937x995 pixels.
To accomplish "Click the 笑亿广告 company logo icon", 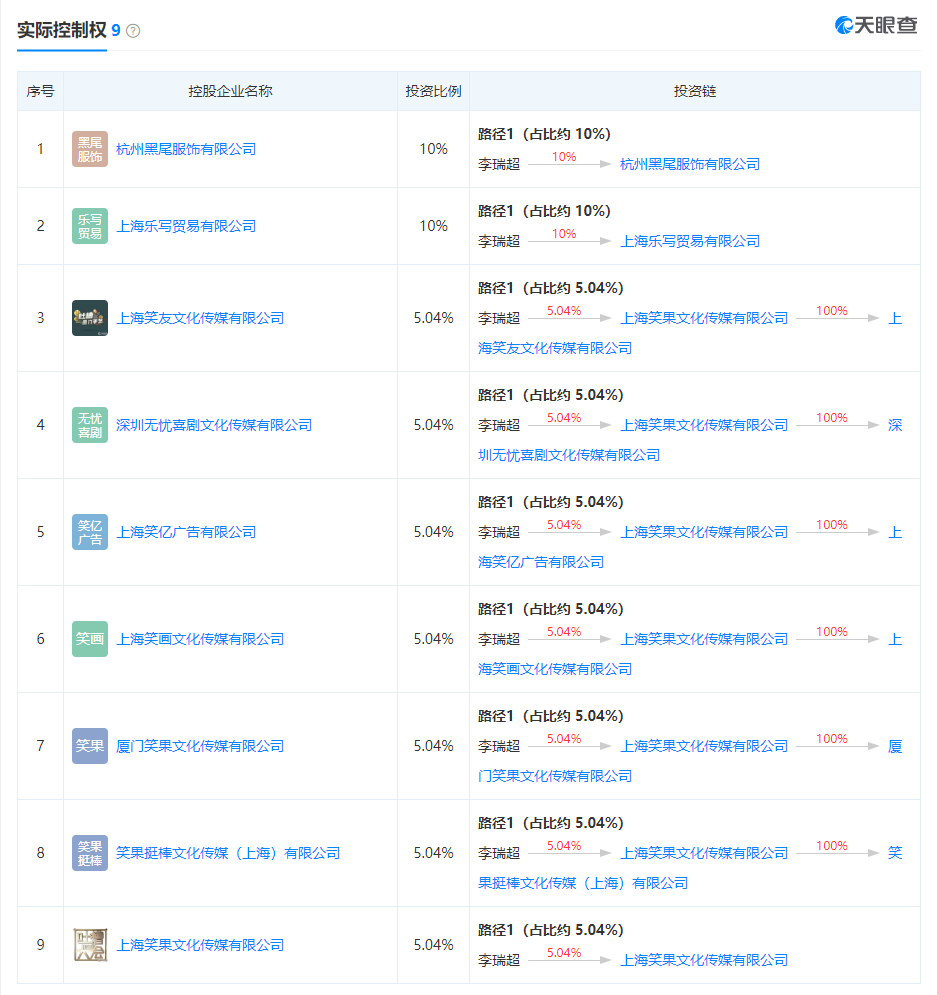I will click(x=90, y=532).
